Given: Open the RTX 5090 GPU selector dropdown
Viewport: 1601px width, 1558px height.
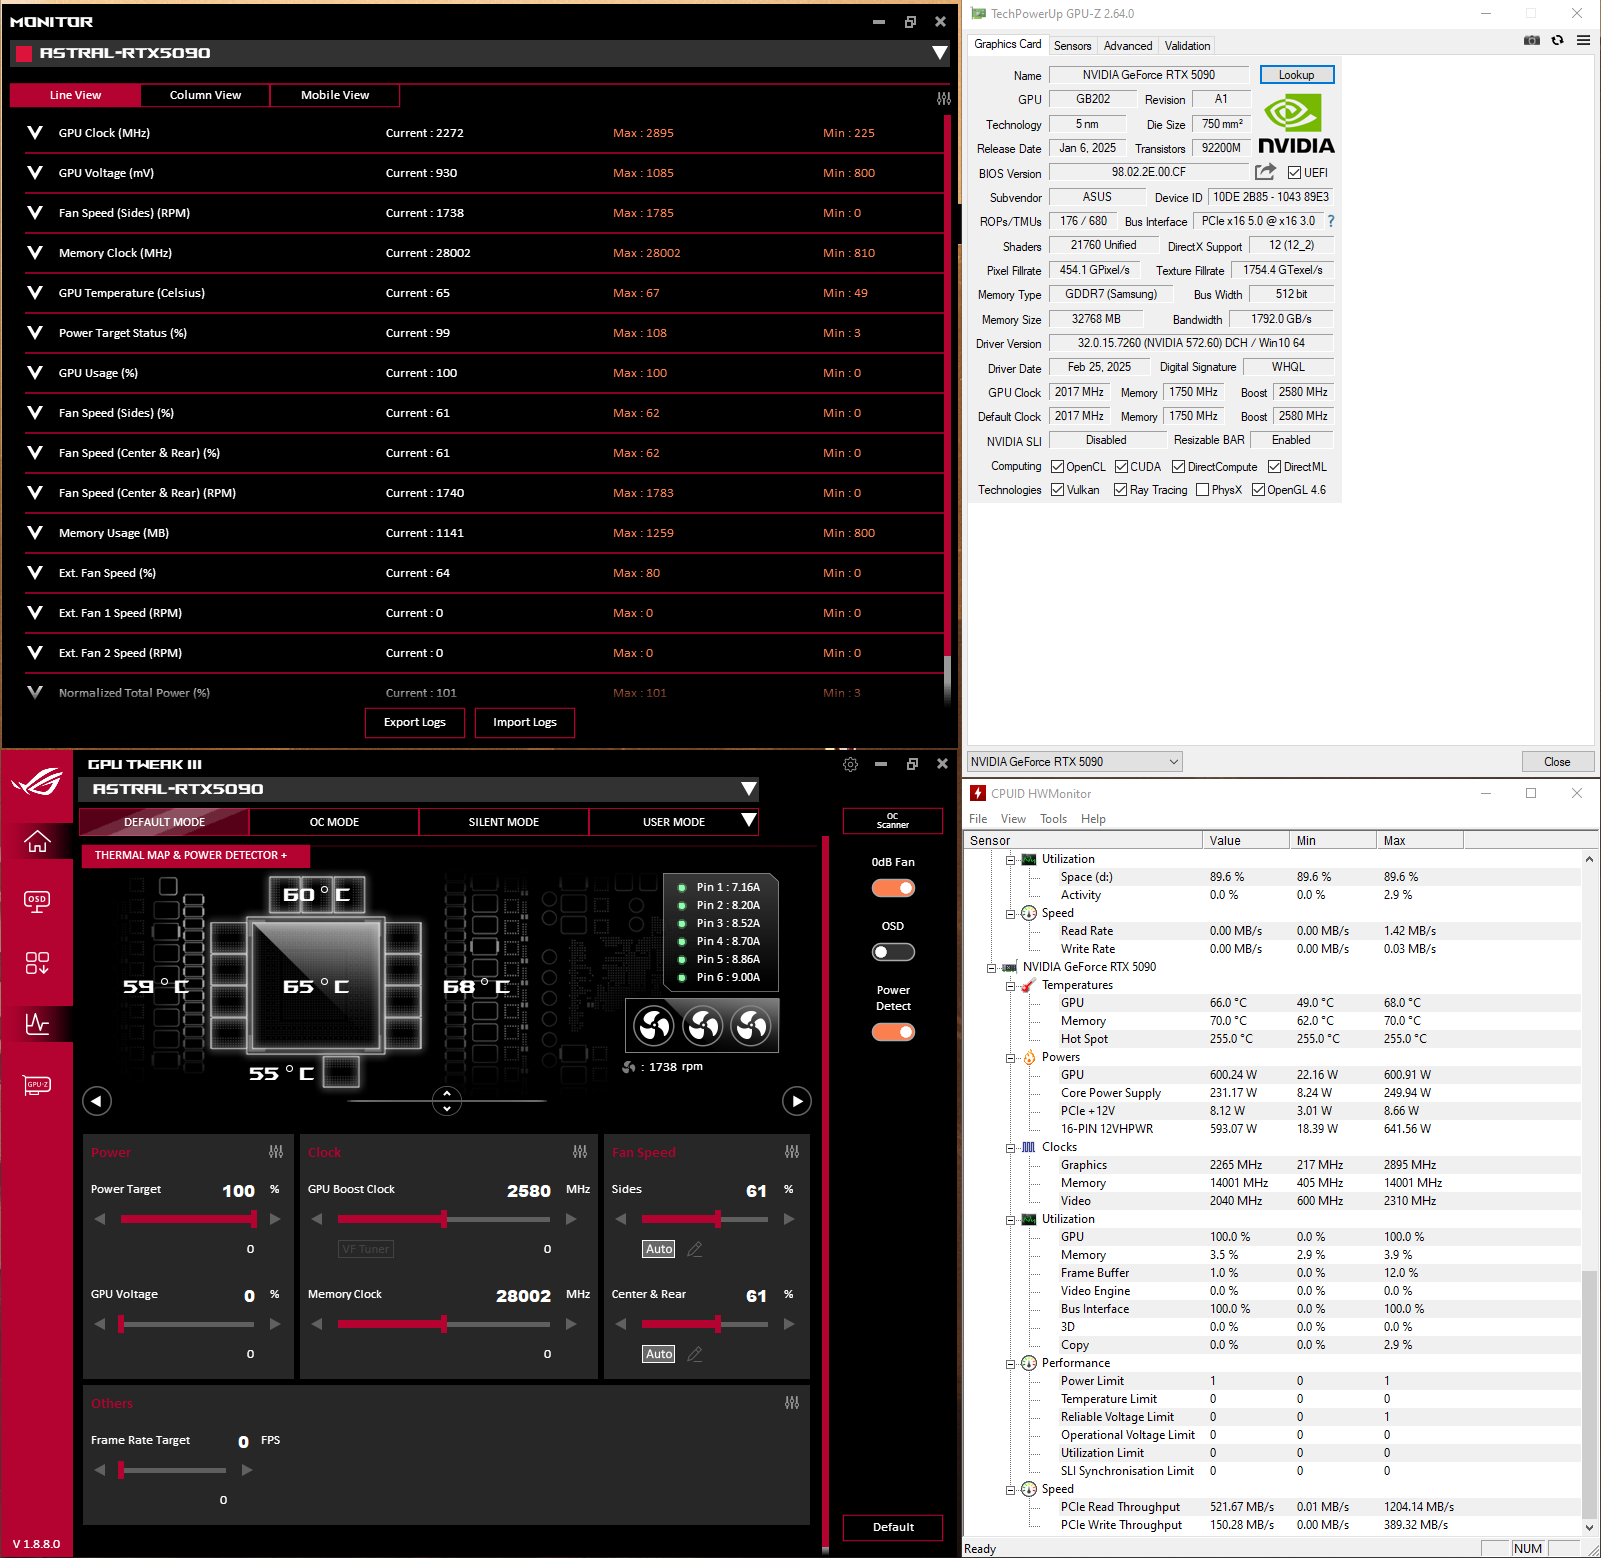Looking at the screenshot, I should 1074,762.
